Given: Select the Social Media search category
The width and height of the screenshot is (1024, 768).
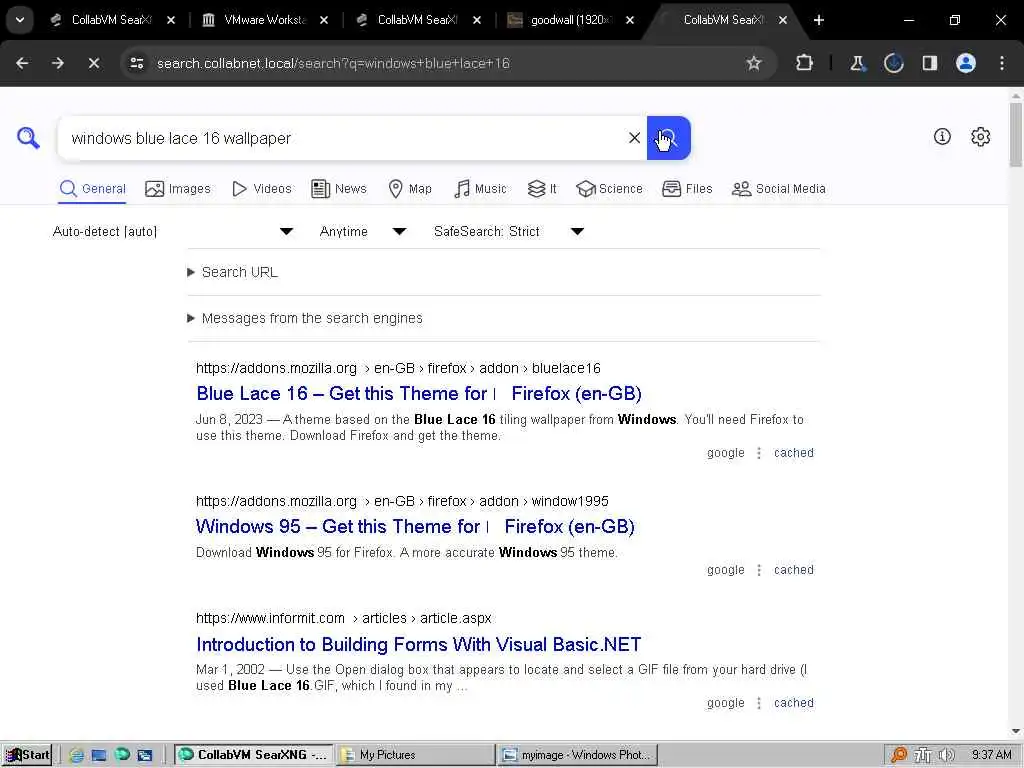Looking at the screenshot, I should pos(778,189).
